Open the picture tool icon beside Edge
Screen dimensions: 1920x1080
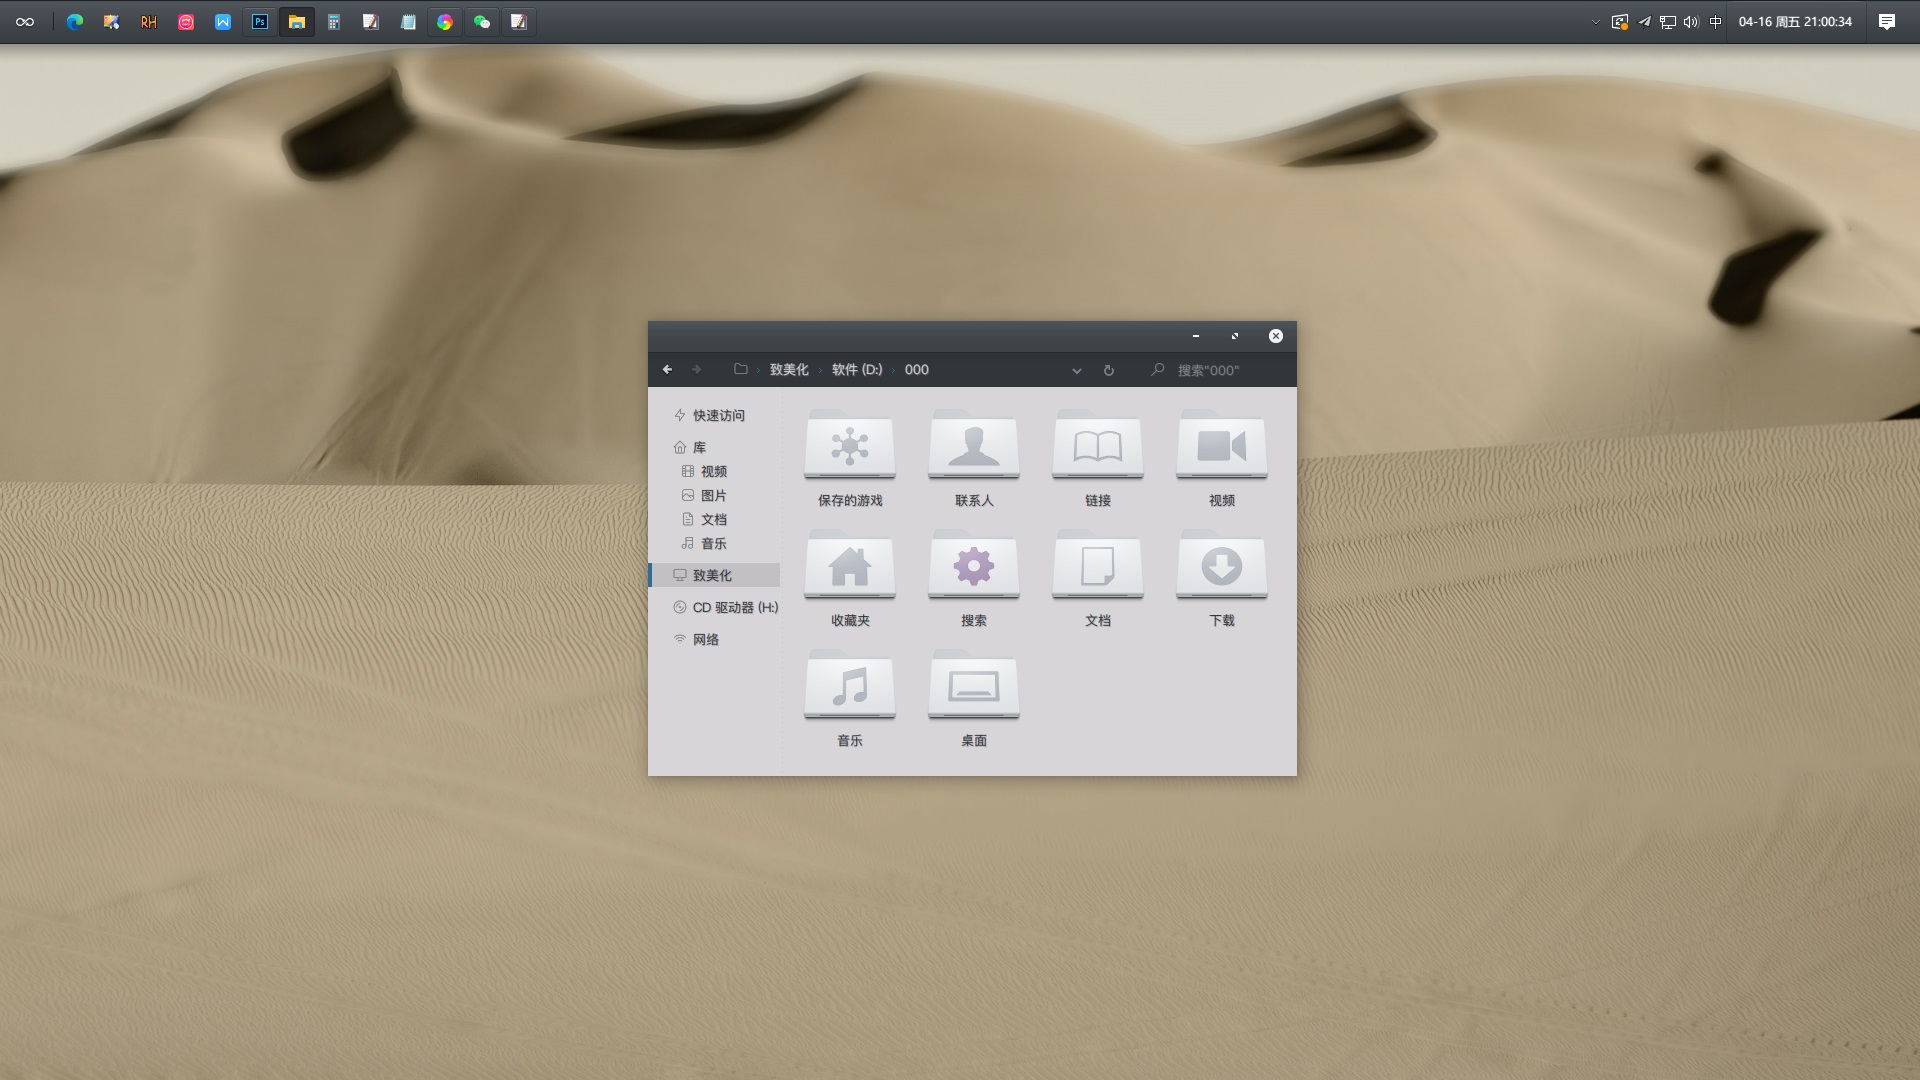point(111,22)
